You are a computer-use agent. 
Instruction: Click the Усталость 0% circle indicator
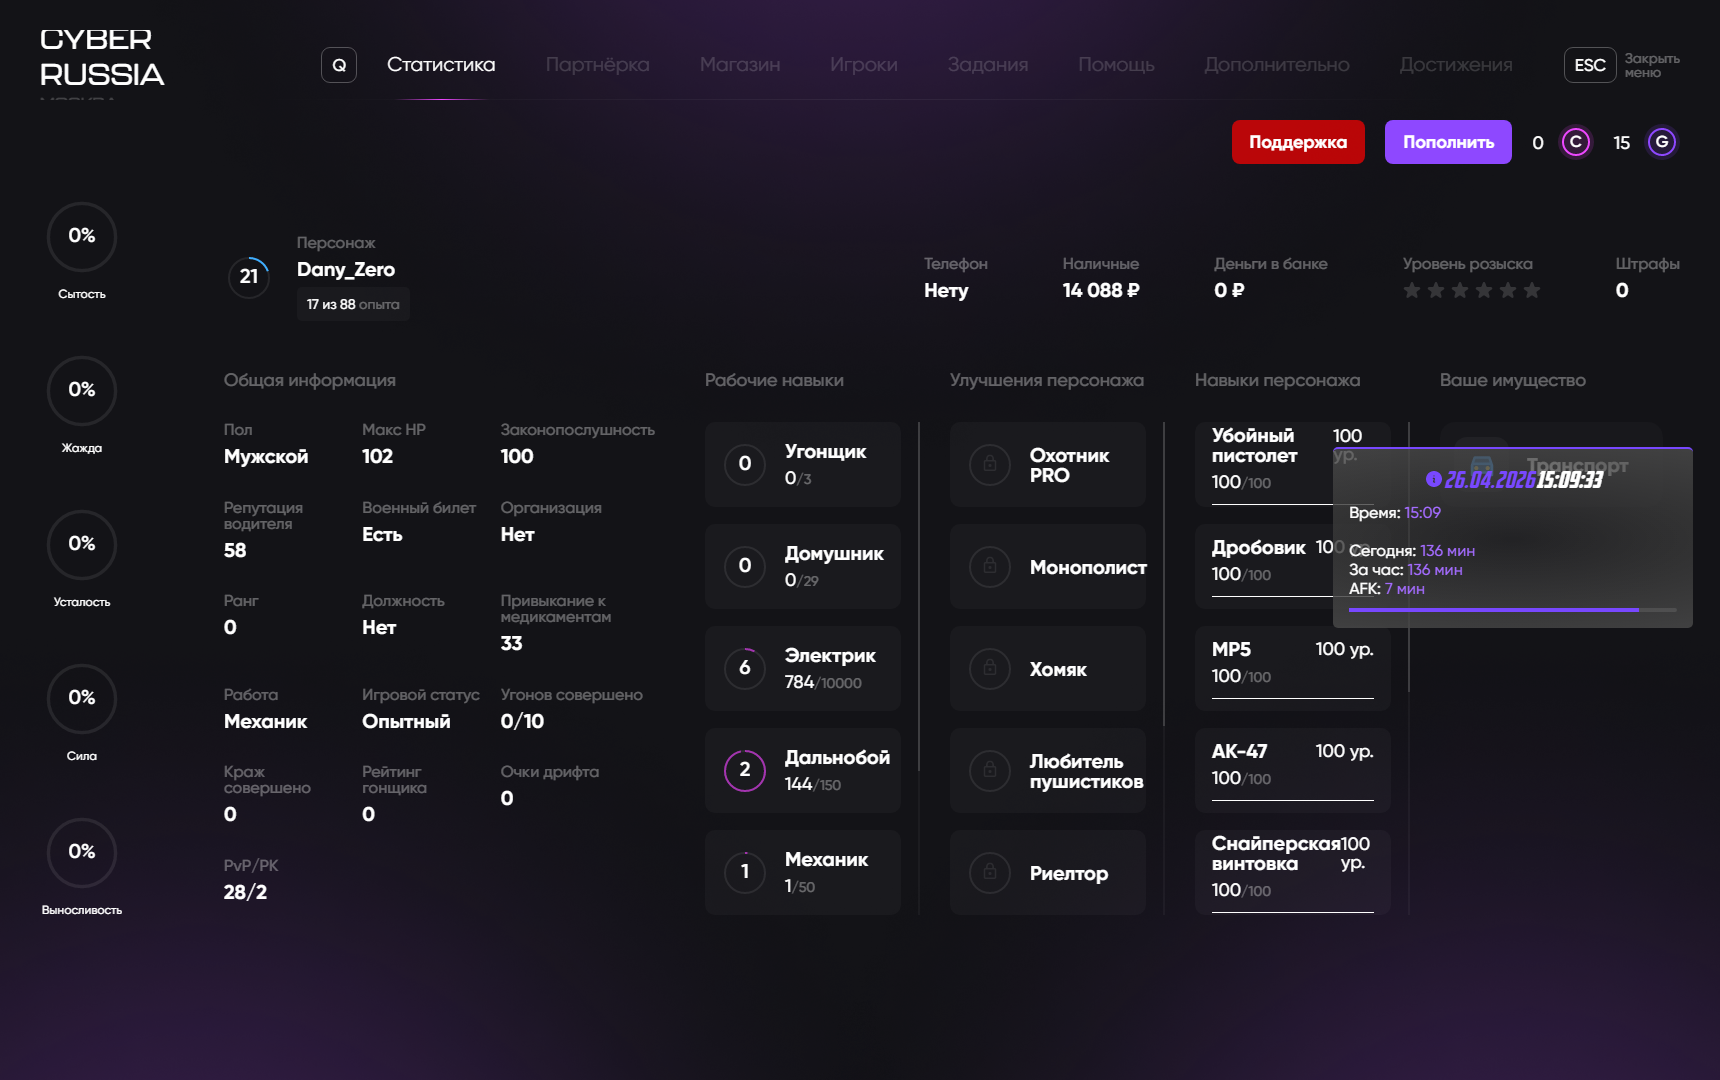tap(82, 545)
